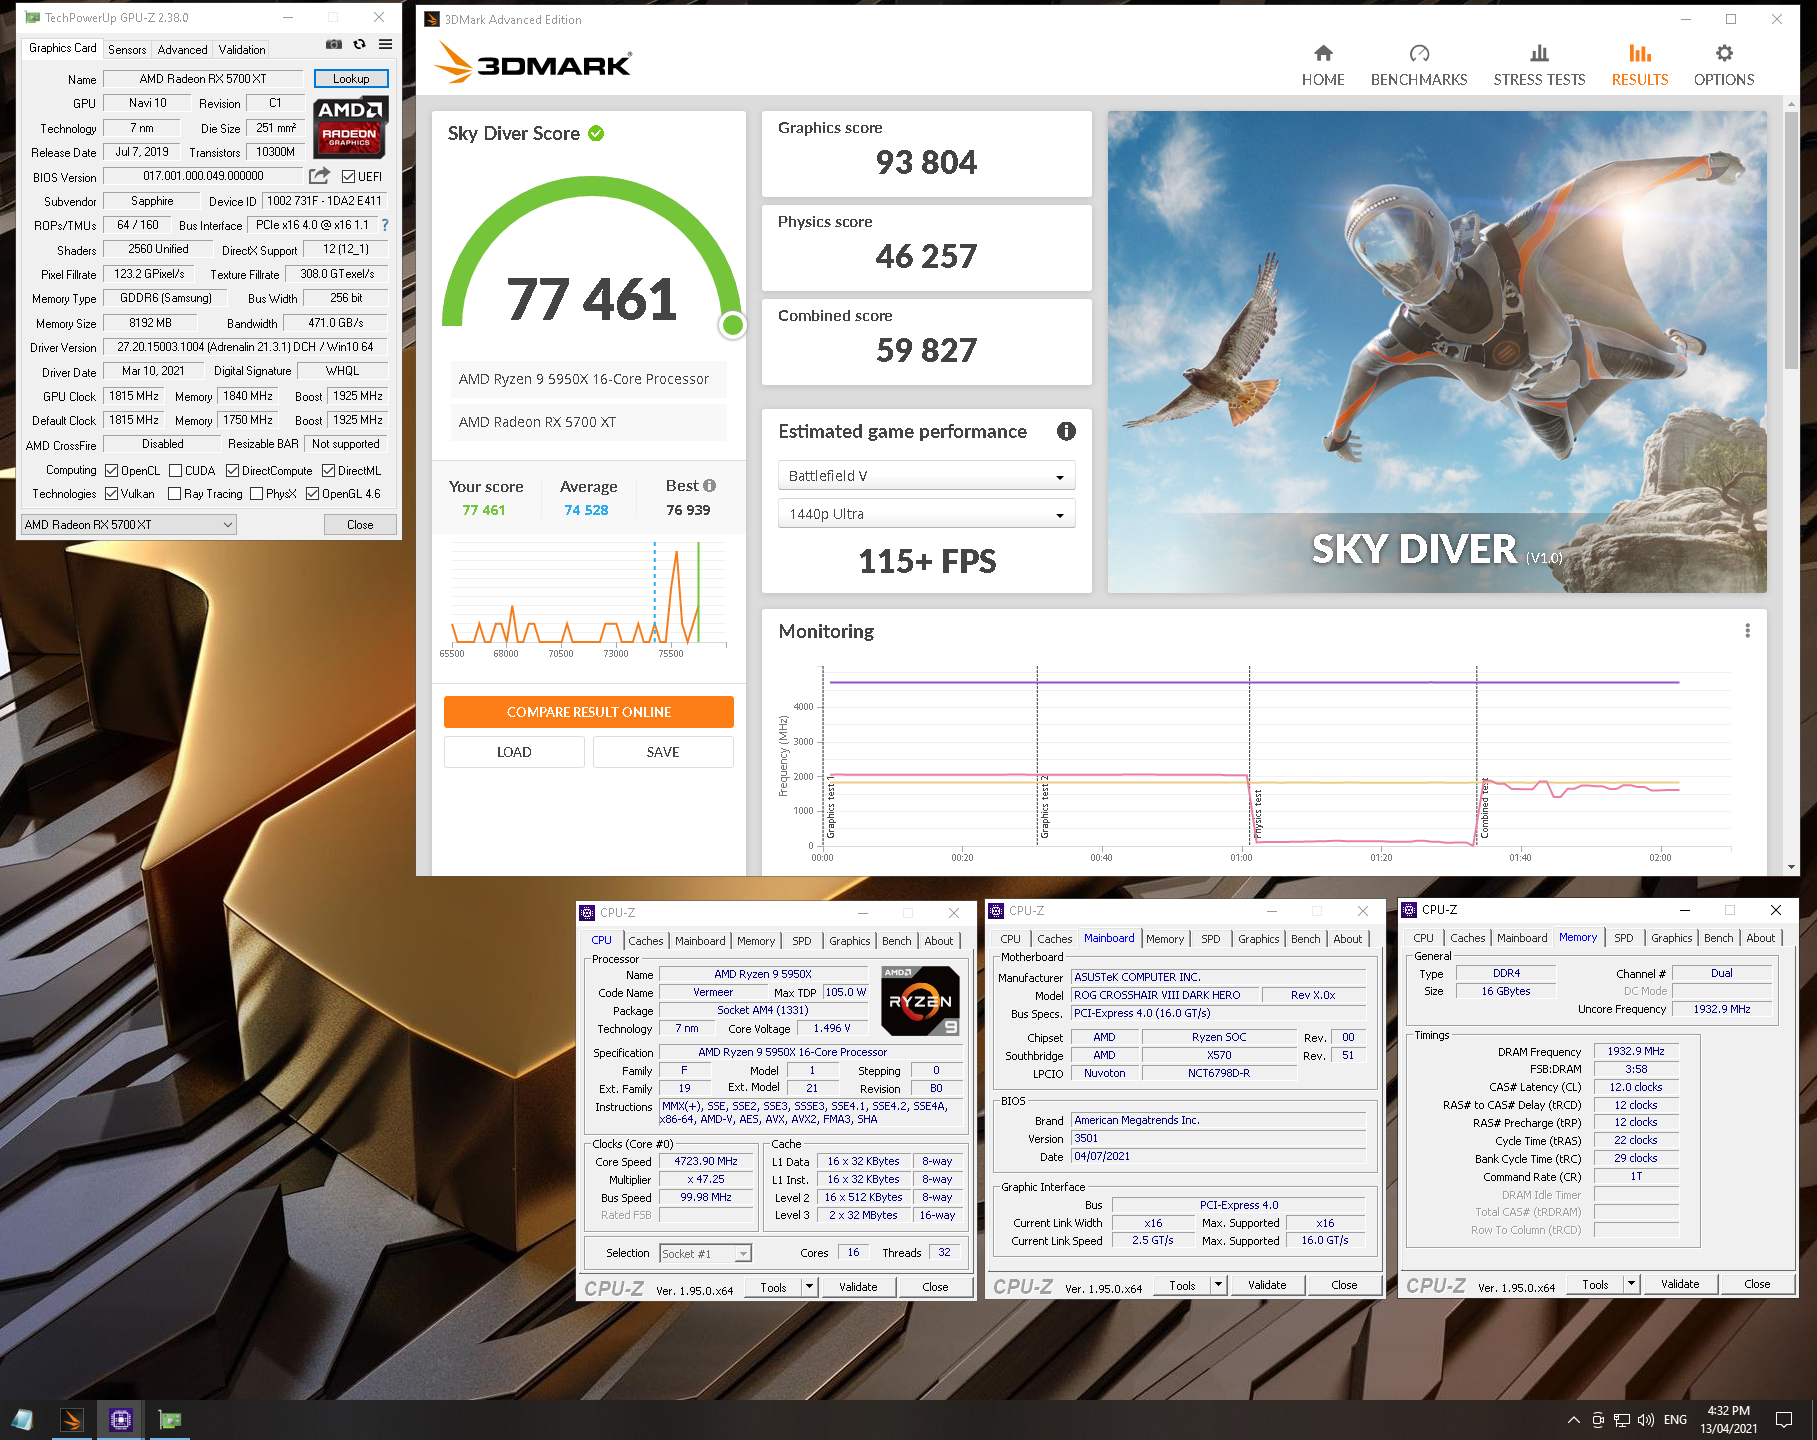Open the Options gear in 3DMark
Image resolution: width=1817 pixels, height=1440 pixels.
point(1724,53)
